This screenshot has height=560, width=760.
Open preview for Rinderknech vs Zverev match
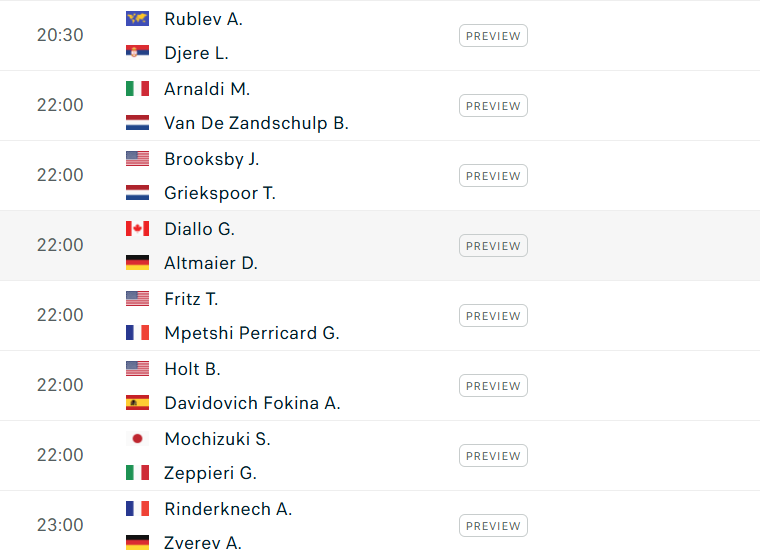coord(493,526)
